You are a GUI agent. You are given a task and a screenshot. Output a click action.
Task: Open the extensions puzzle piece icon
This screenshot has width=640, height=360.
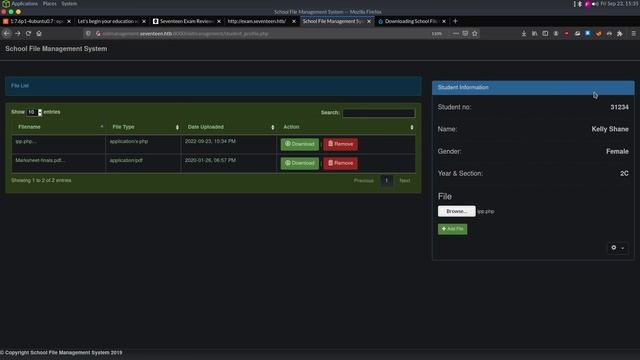pyautogui.click(x=620, y=33)
